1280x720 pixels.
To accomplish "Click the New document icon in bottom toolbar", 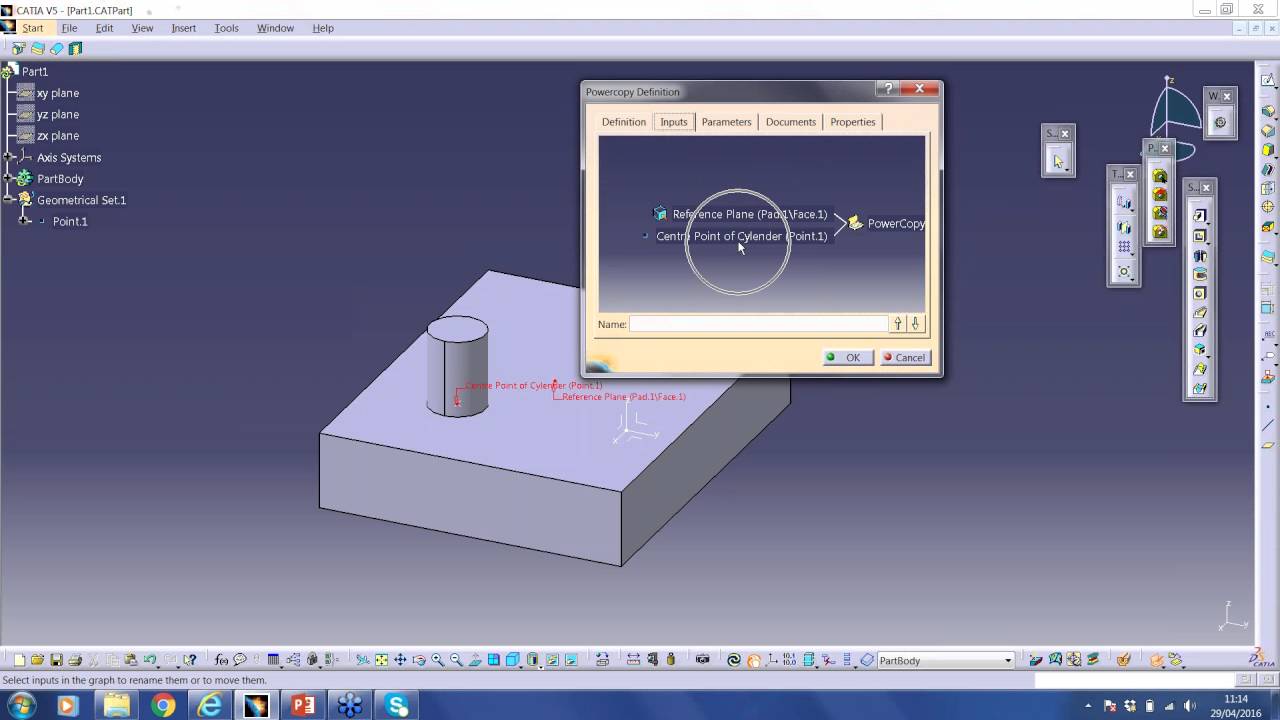I will (19, 660).
